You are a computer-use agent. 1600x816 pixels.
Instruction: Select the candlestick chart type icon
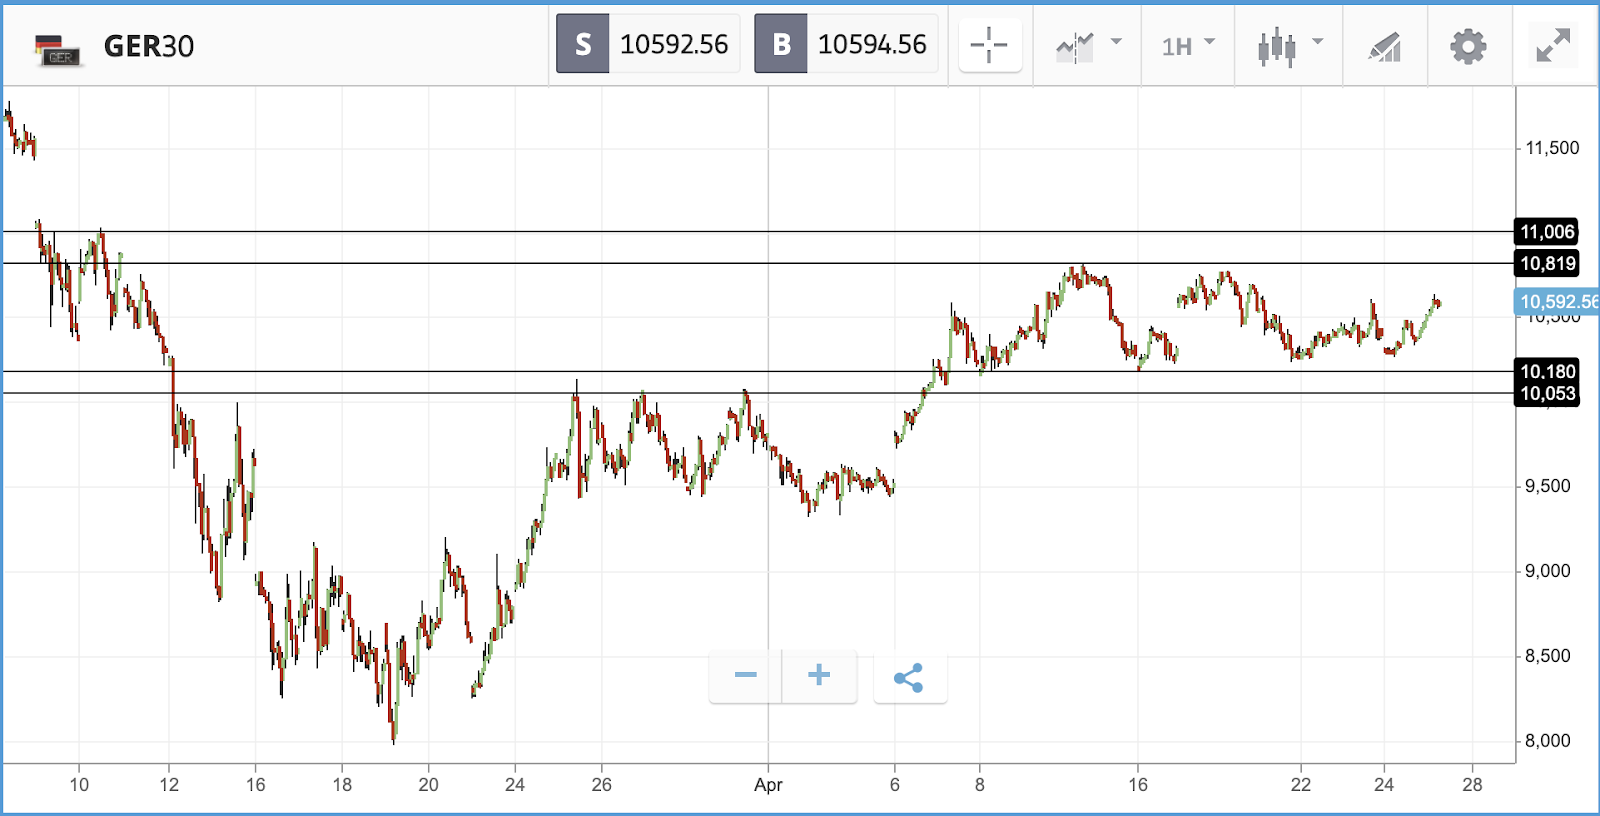(1277, 47)
